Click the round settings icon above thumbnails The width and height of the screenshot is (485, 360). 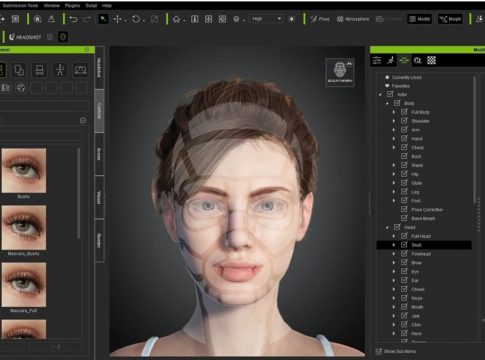coord(83,120)
